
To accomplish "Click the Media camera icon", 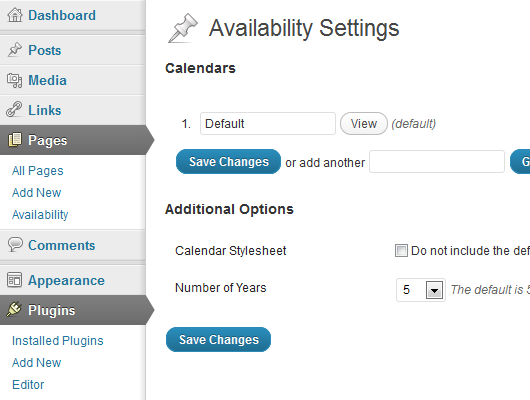I will pos(15,80).
